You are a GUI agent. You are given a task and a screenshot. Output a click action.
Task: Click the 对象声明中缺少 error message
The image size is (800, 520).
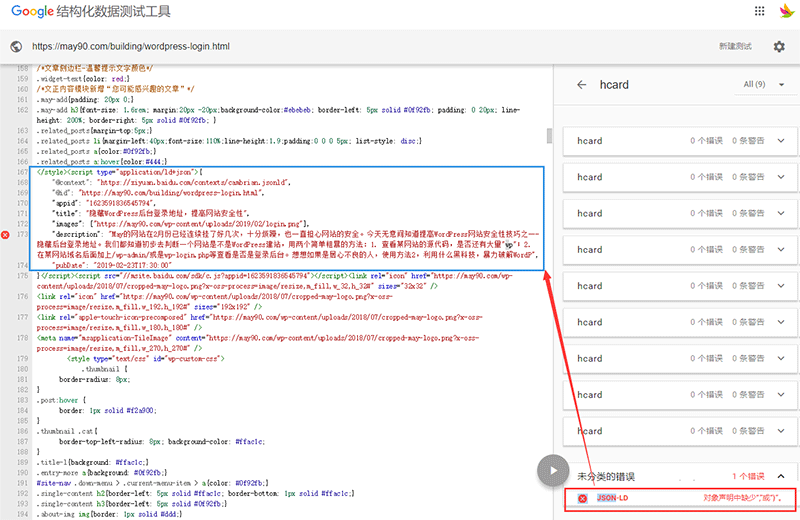point(742,498)
